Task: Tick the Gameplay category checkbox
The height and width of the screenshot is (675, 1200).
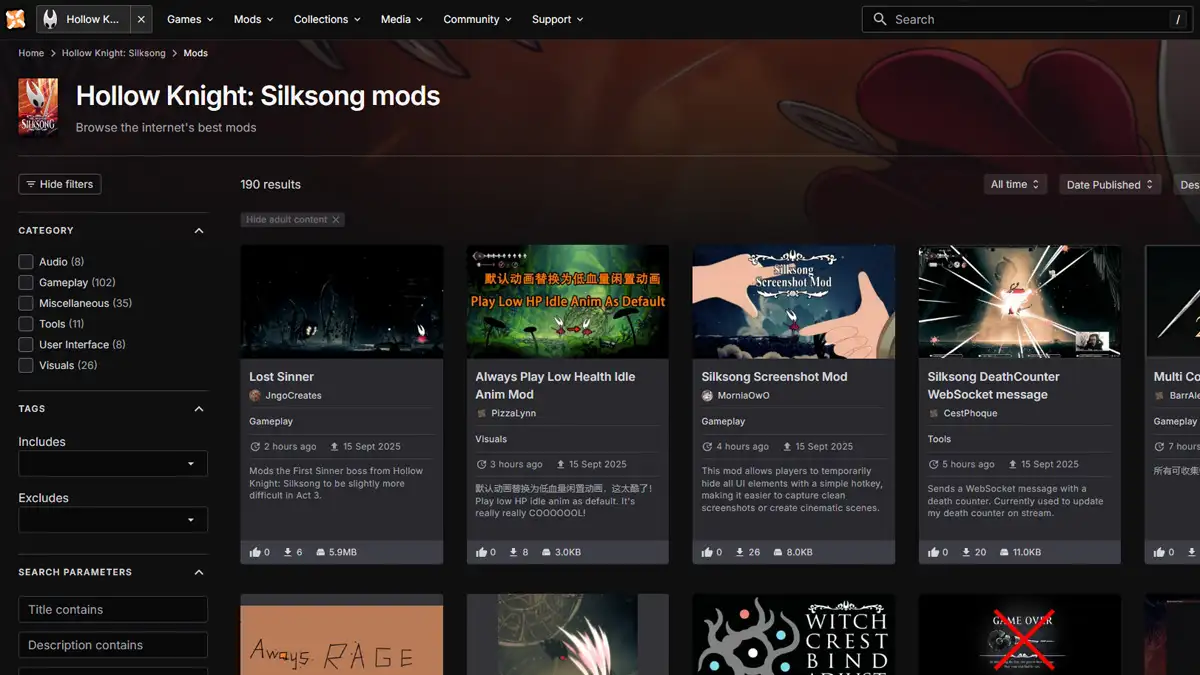Action: click(x=26, y=283)
